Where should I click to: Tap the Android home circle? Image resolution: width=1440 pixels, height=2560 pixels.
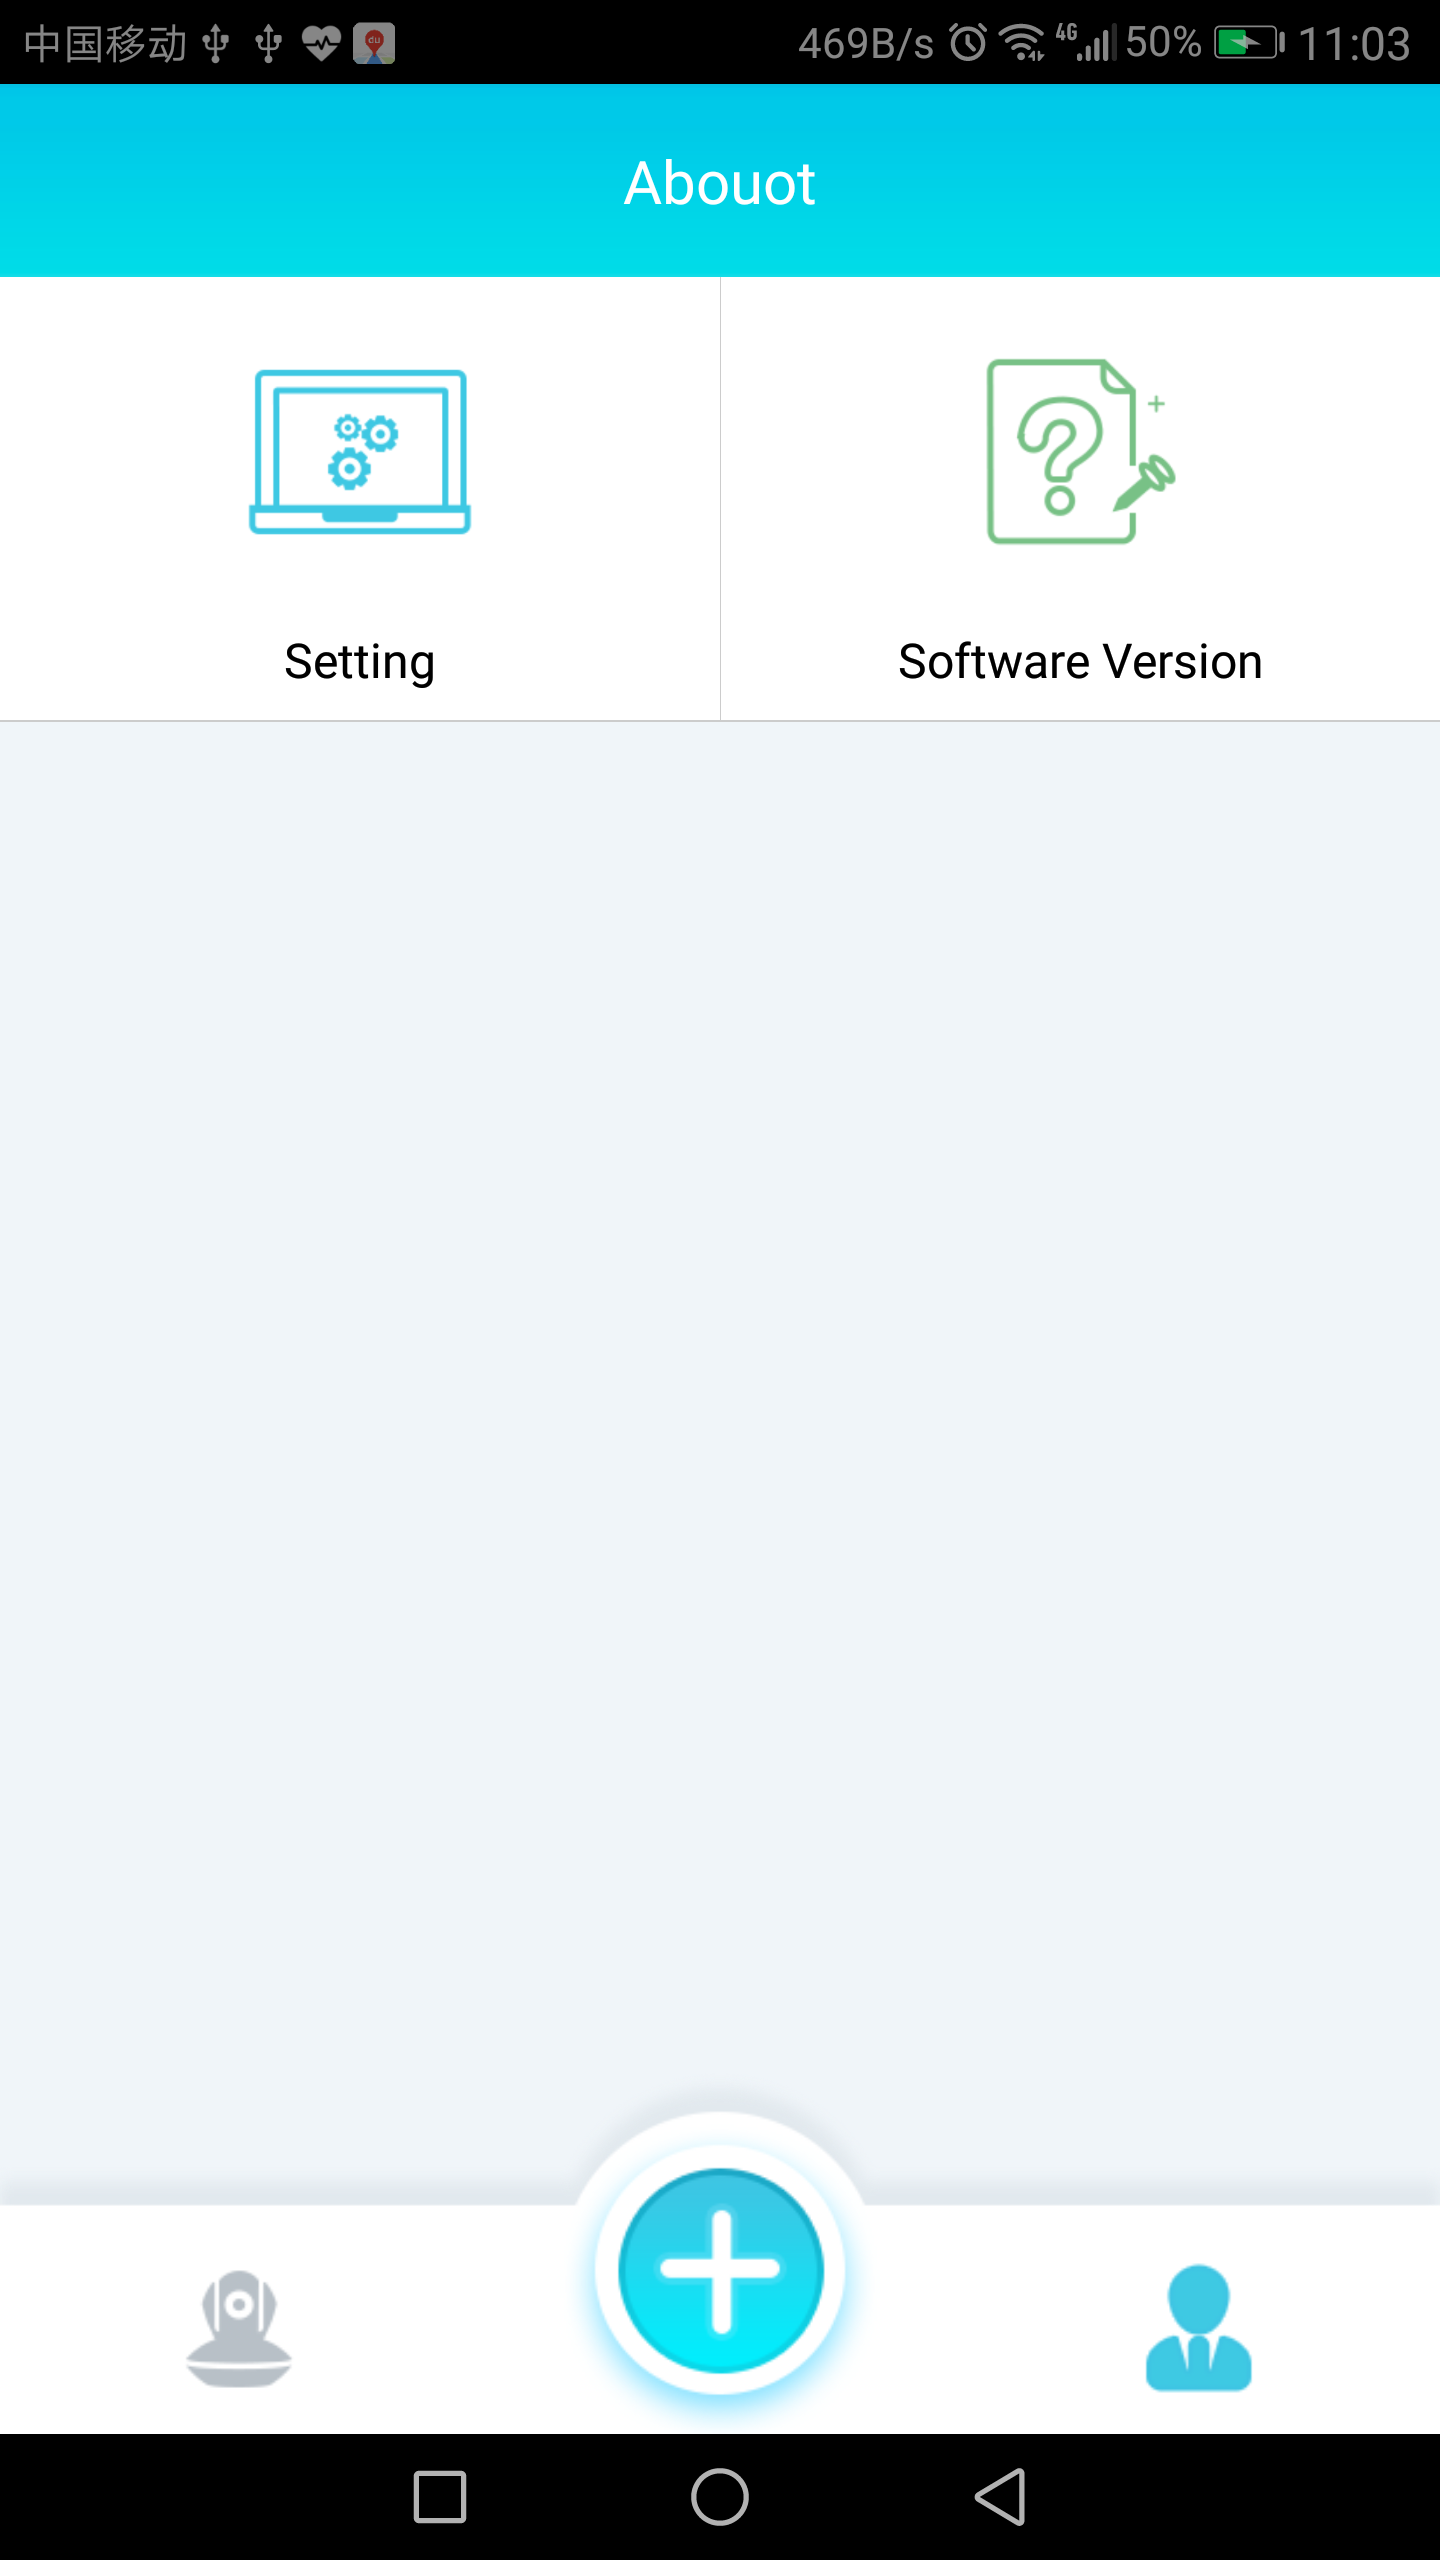point(720,2497)
